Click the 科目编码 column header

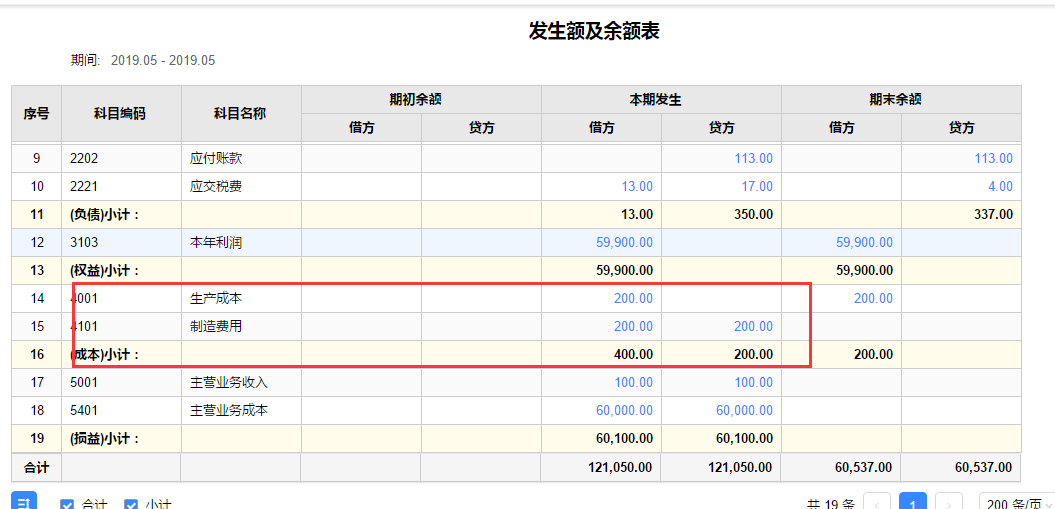click(x=121, y=113)
